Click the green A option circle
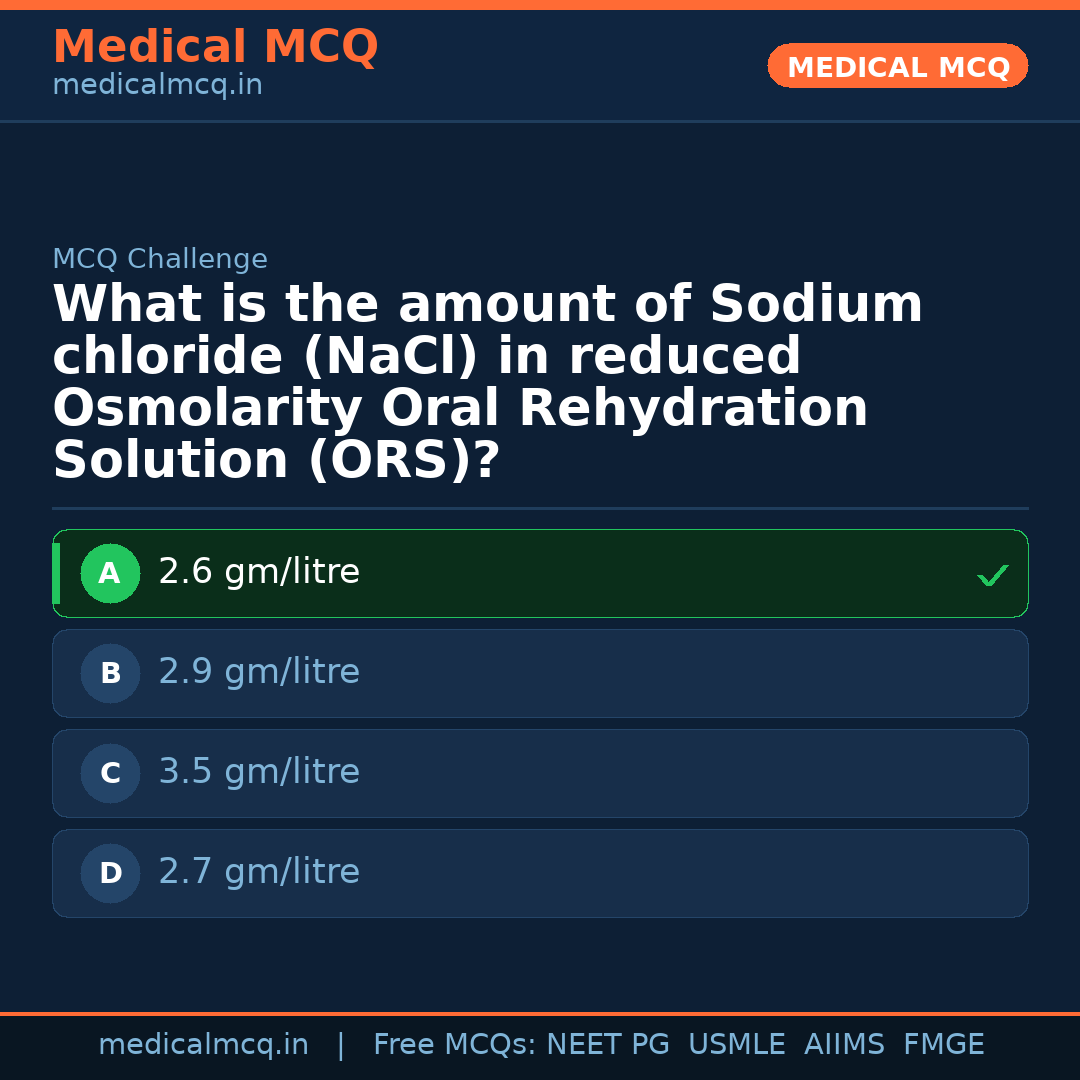The width and height of the screenshot is (1080, 1080). click(110, 574)
